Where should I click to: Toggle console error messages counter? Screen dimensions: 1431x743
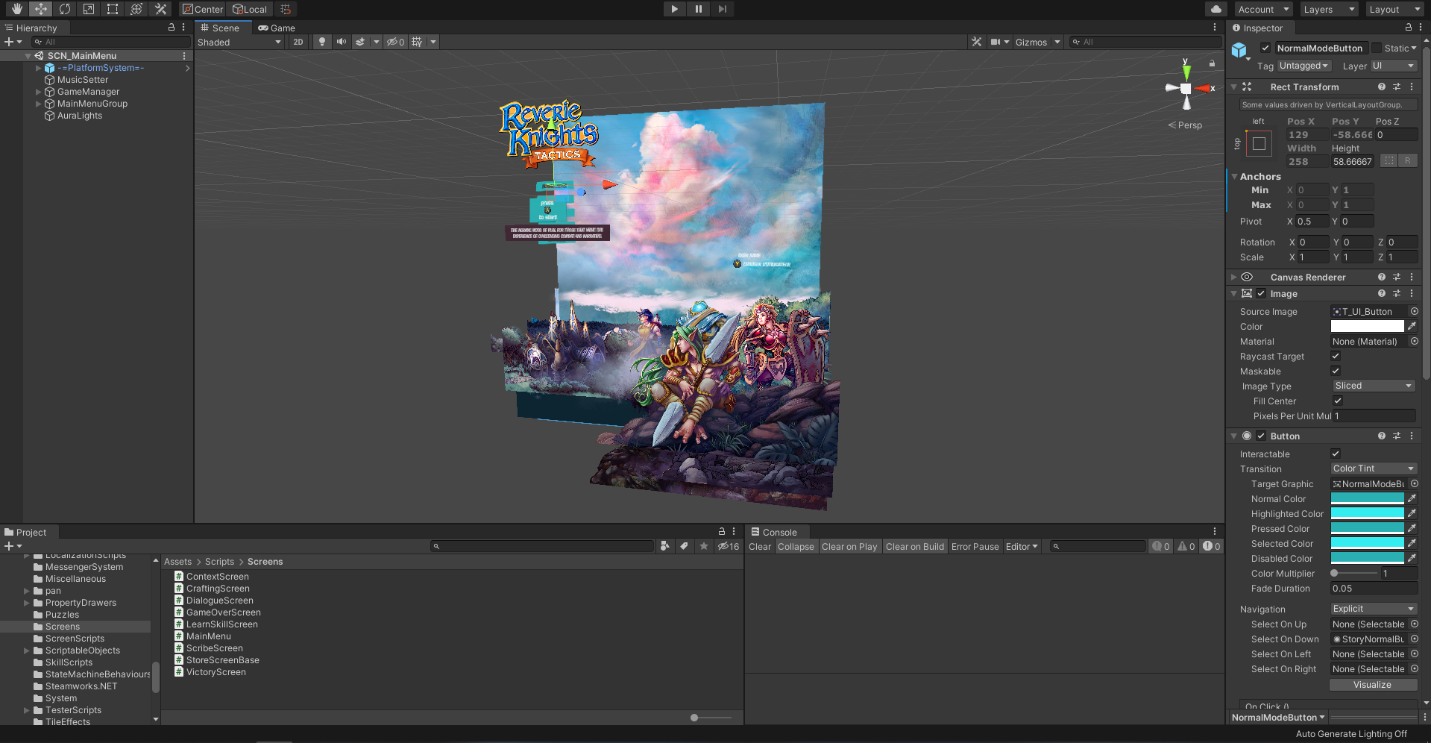coord(1210,546)
